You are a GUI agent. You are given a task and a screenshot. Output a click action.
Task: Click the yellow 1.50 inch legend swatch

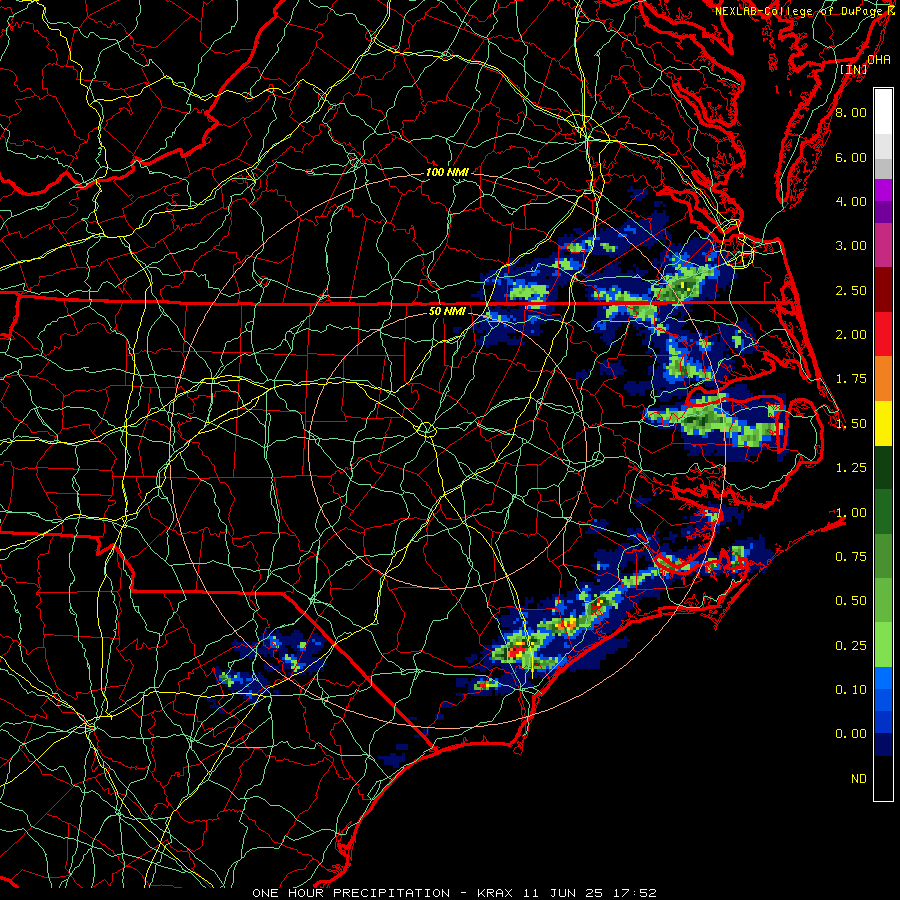[x=883, y=423]
